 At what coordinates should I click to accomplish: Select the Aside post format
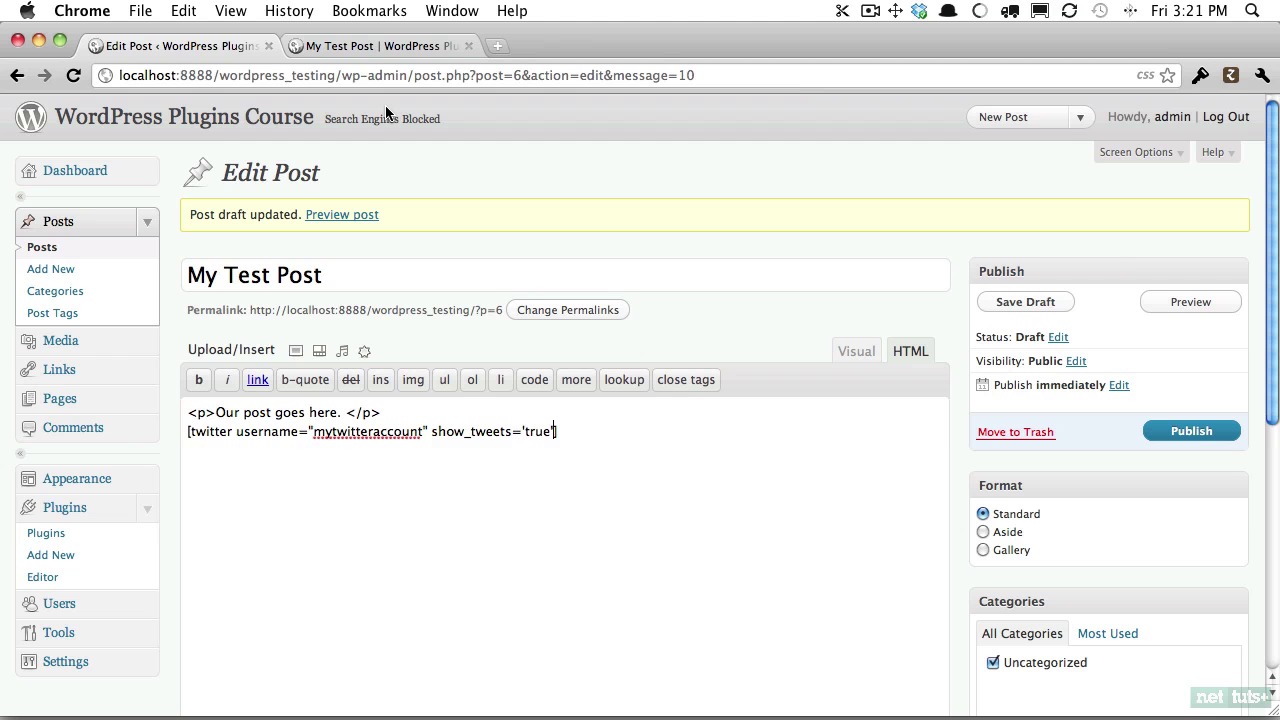point(983,532)
